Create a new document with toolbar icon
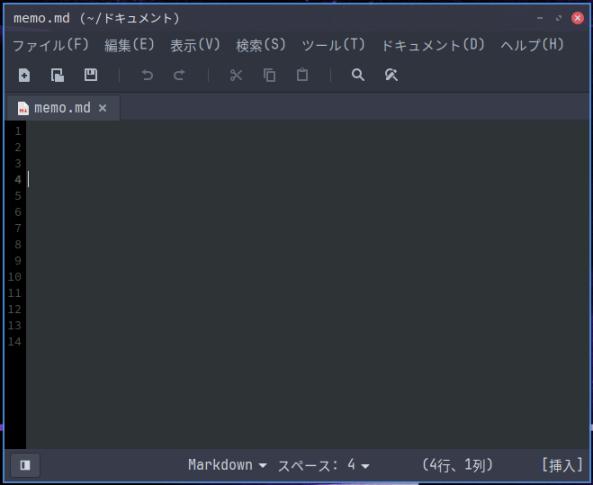Image resolution: width=593 pixels, height=485 pixels. [25, 75]
